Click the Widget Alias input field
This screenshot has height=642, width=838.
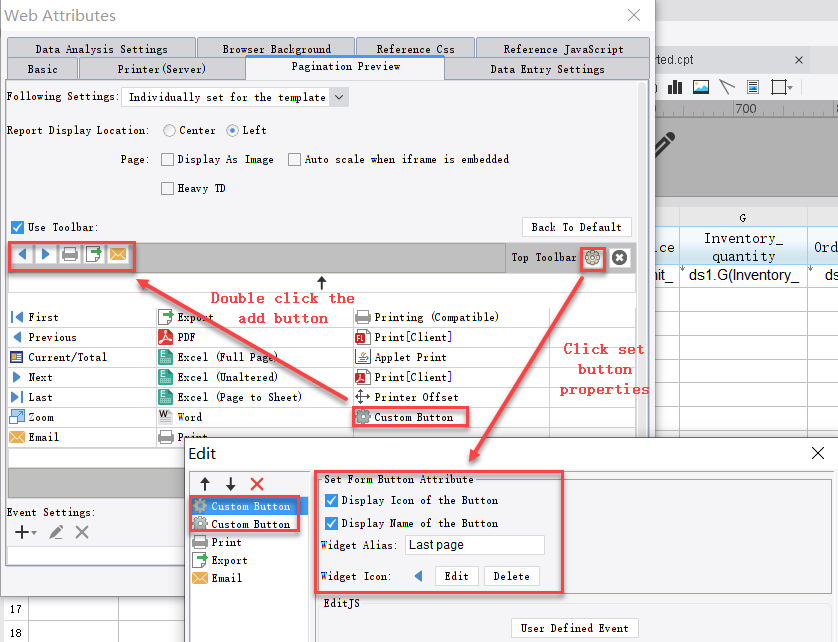click(474, 545)
